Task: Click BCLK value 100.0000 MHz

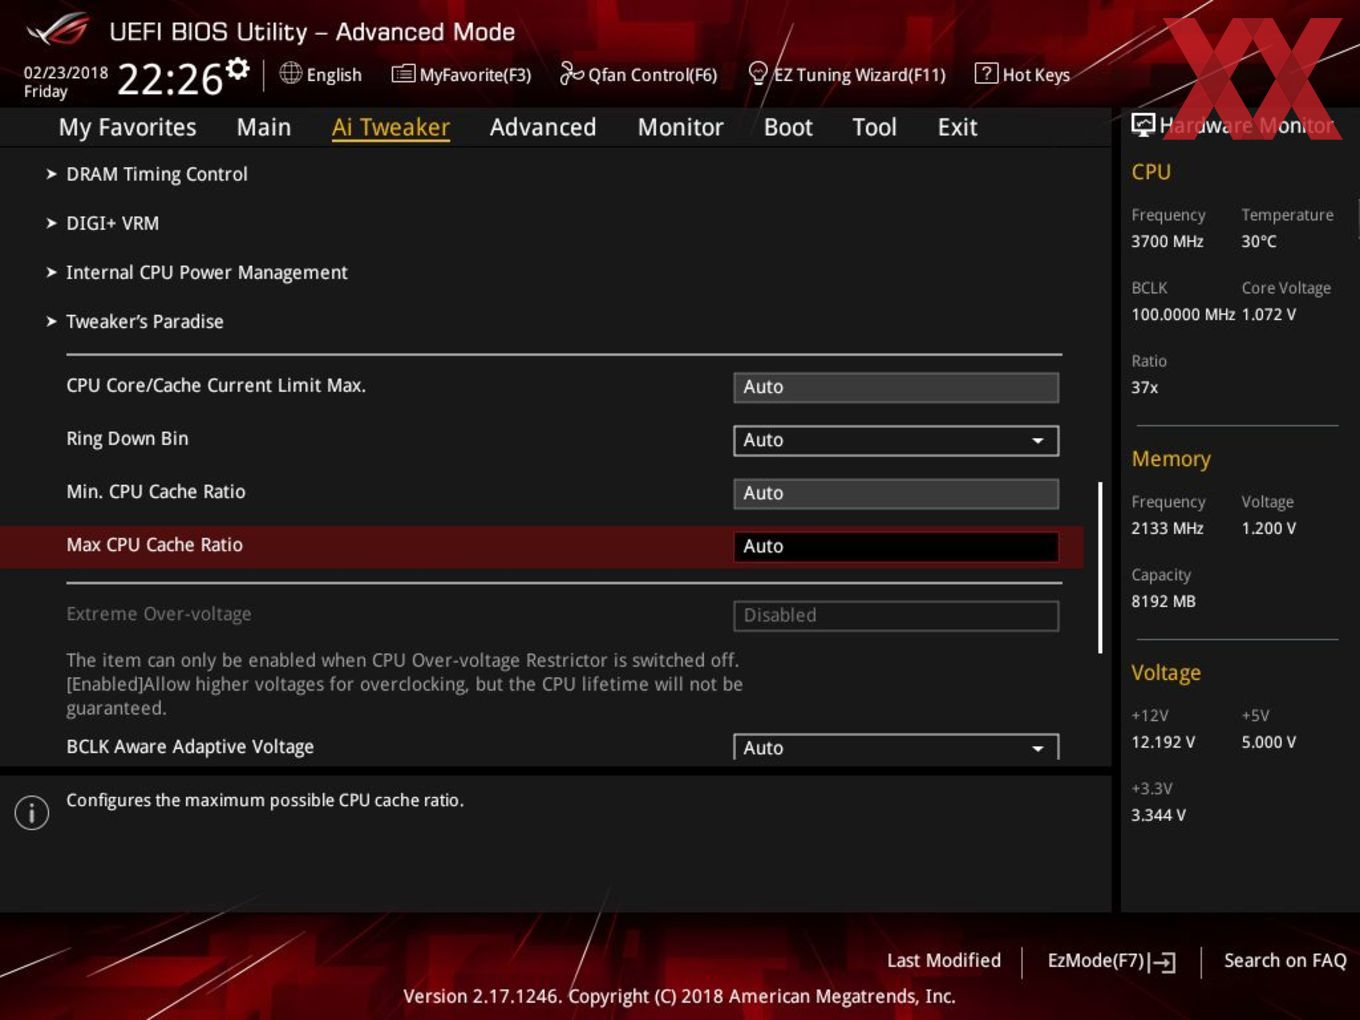Action: pyautogui.click(x=1183, y=314)
